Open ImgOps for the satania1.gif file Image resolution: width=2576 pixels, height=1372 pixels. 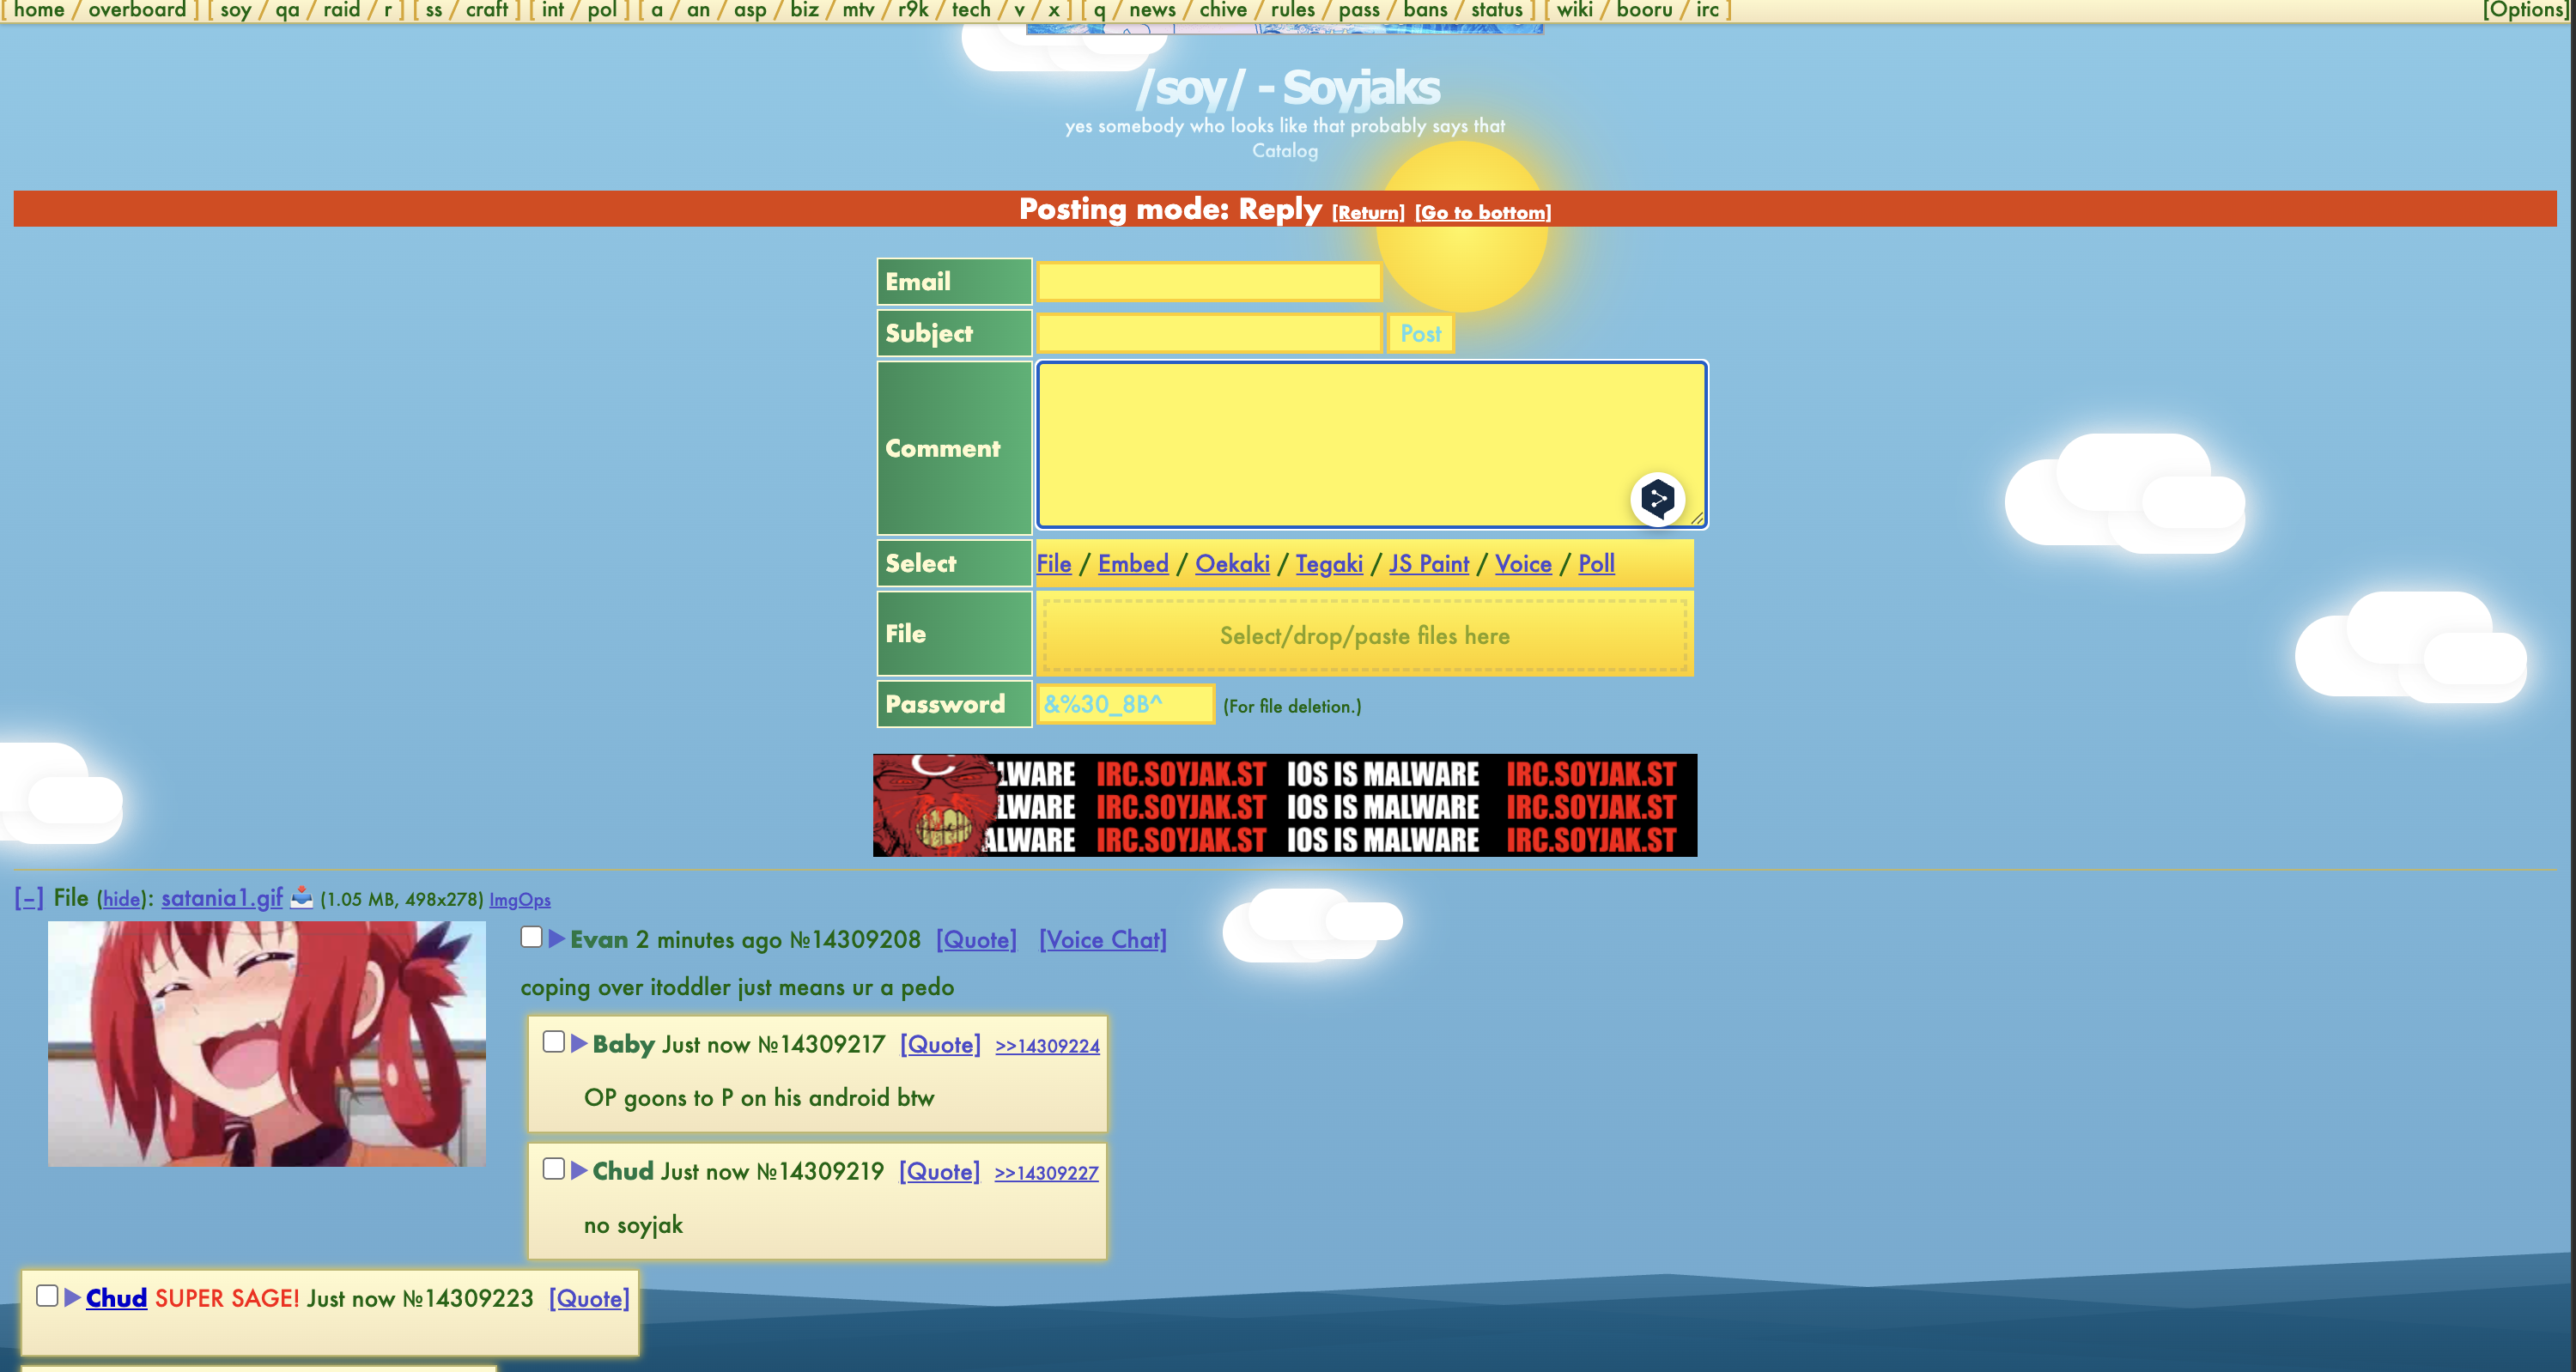(519, 900)
